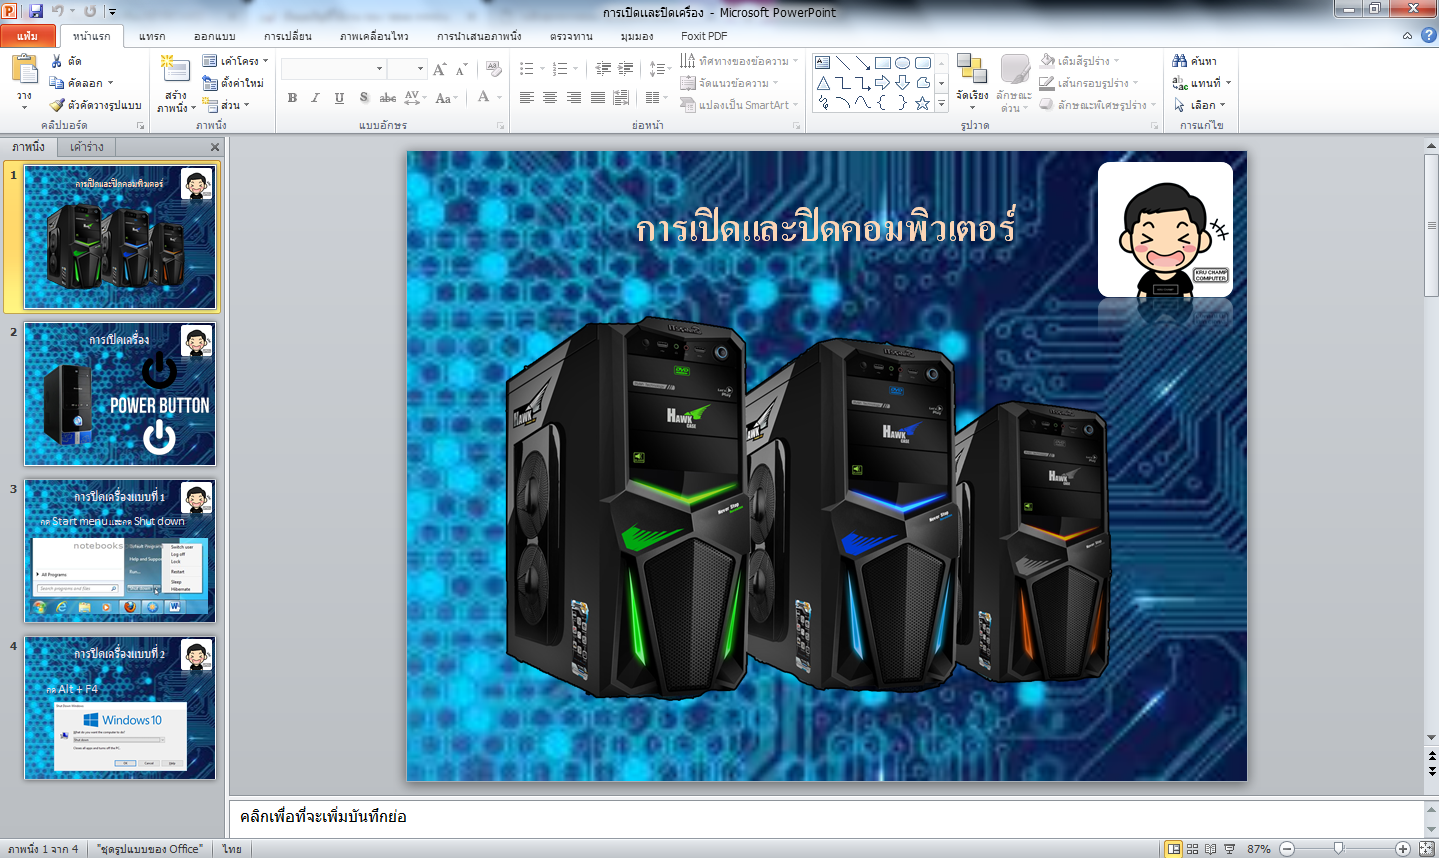Click the File (แฟ้ม) button
This screenshot has width=1439, height=858.
pyautogui.click(x=27, y=36)
